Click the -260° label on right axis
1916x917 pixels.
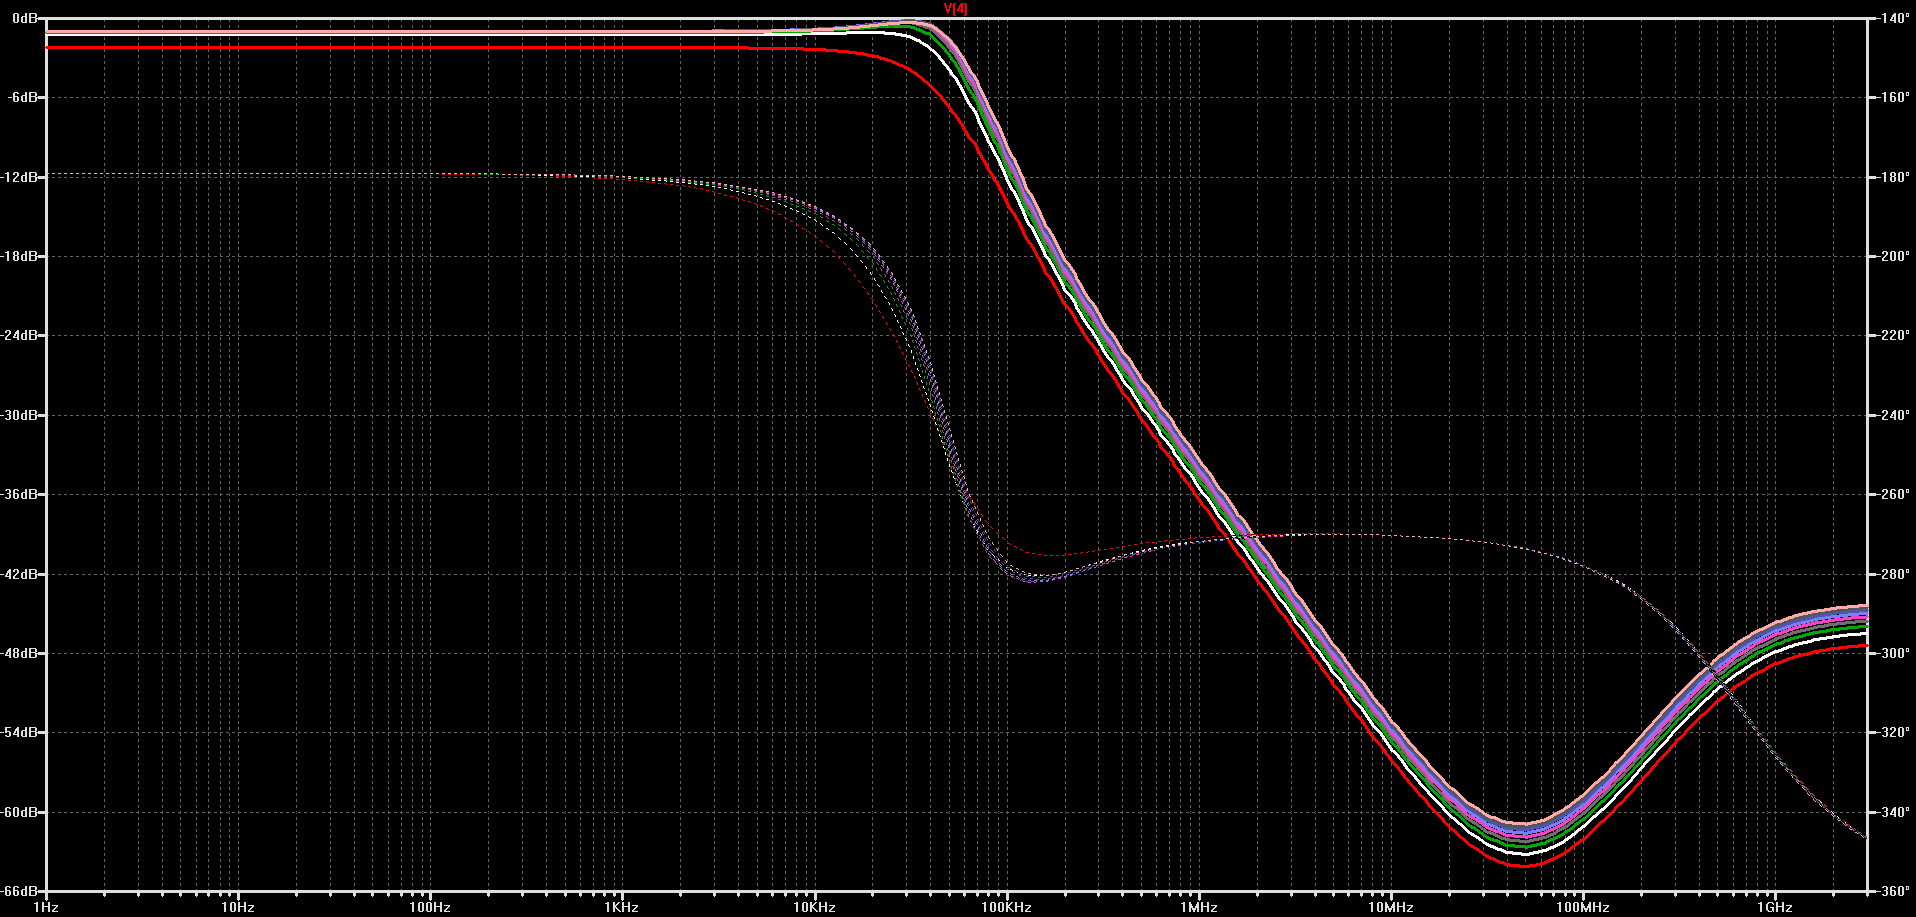(x=1893, y=494)
